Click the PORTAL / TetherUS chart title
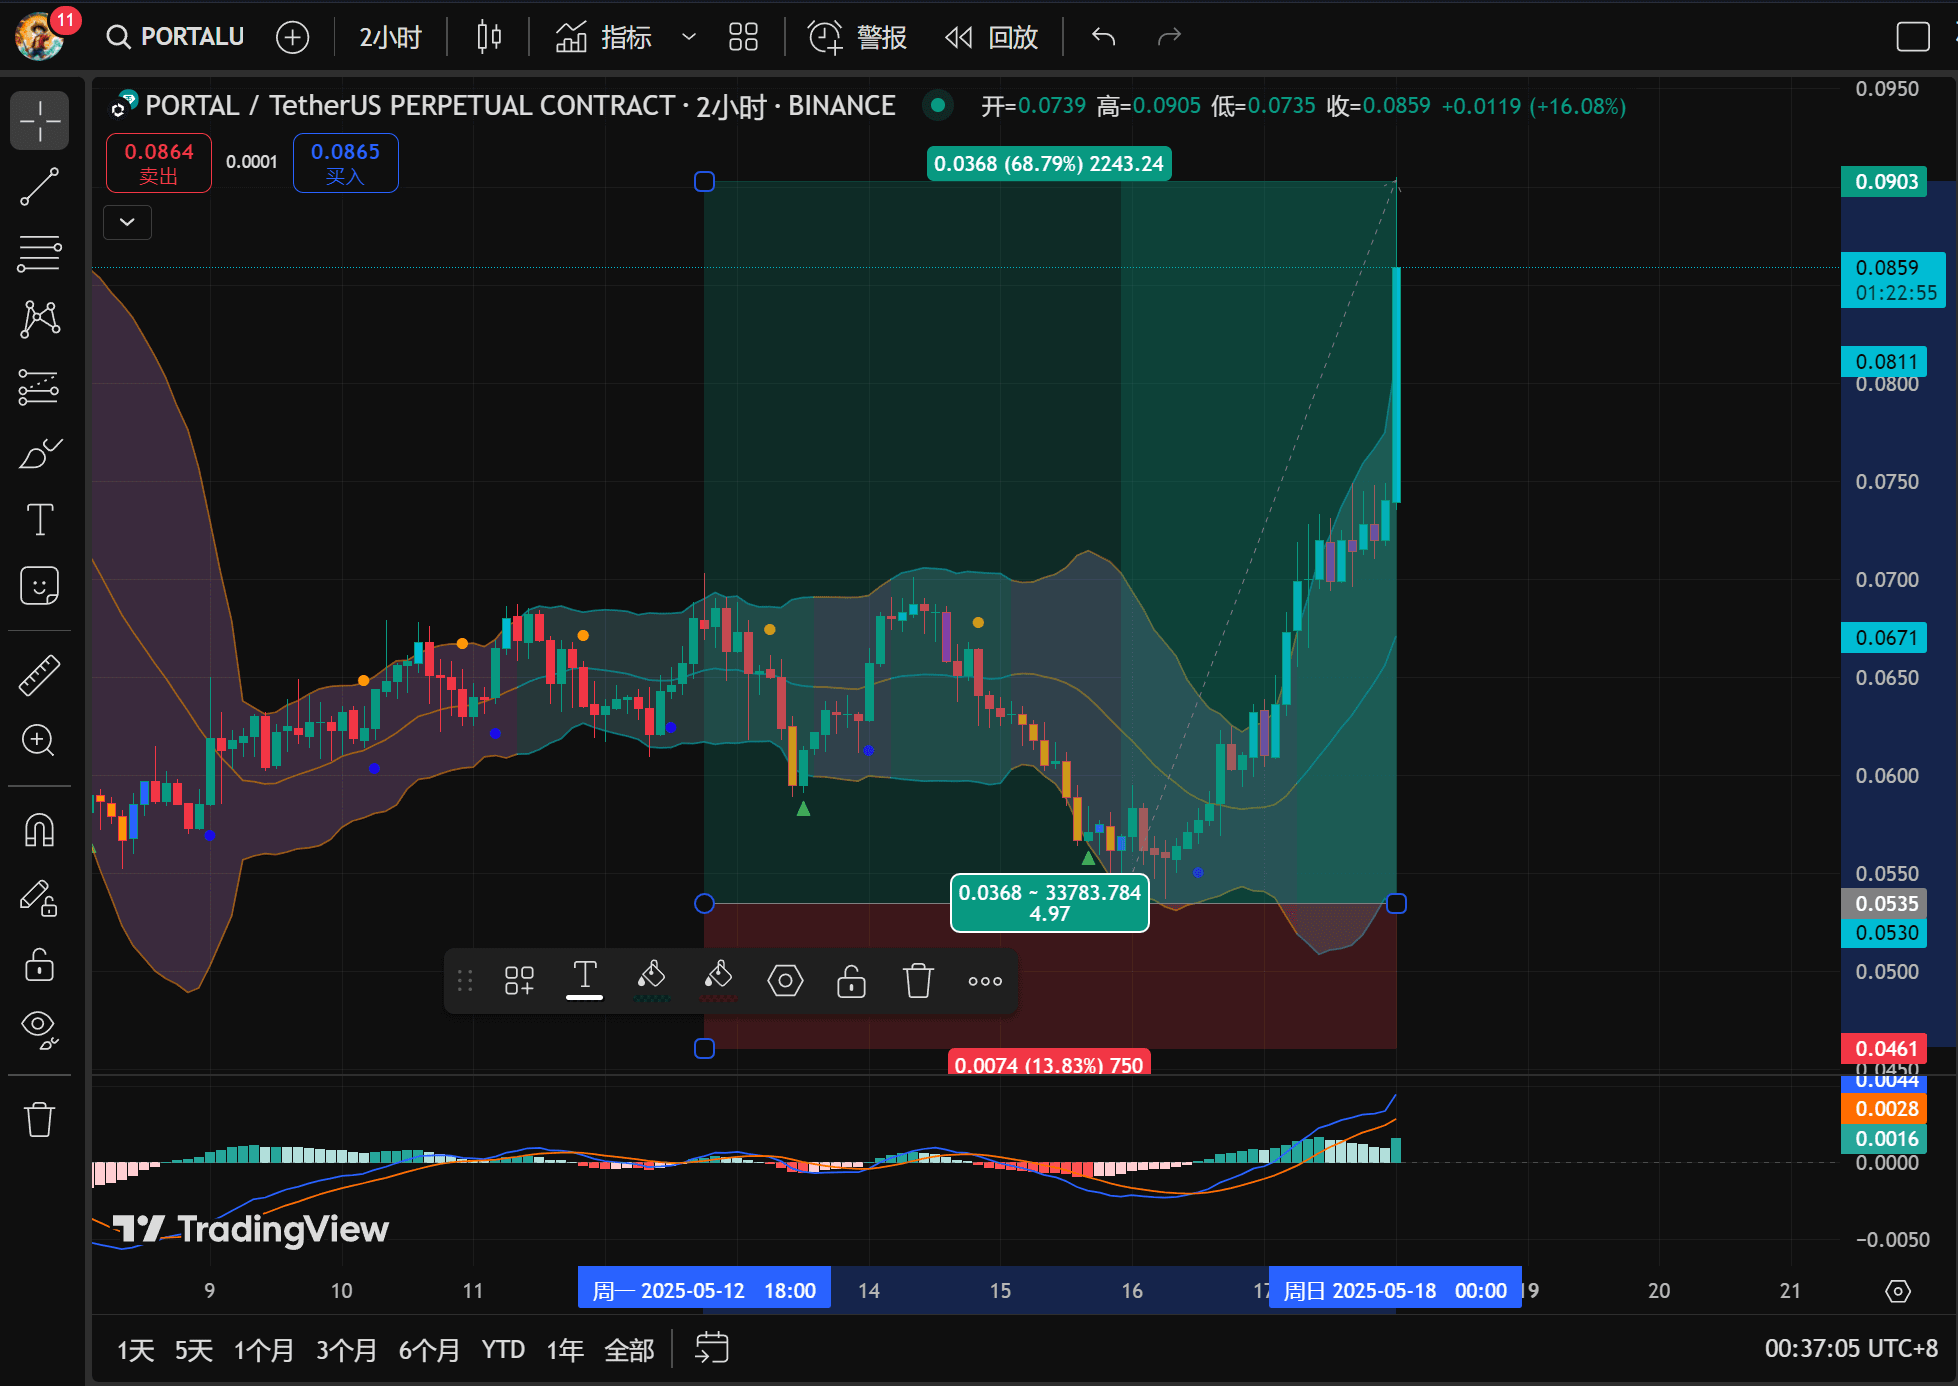The height and width of the screenshot is (1386, 1958). (x=520, y=106)
